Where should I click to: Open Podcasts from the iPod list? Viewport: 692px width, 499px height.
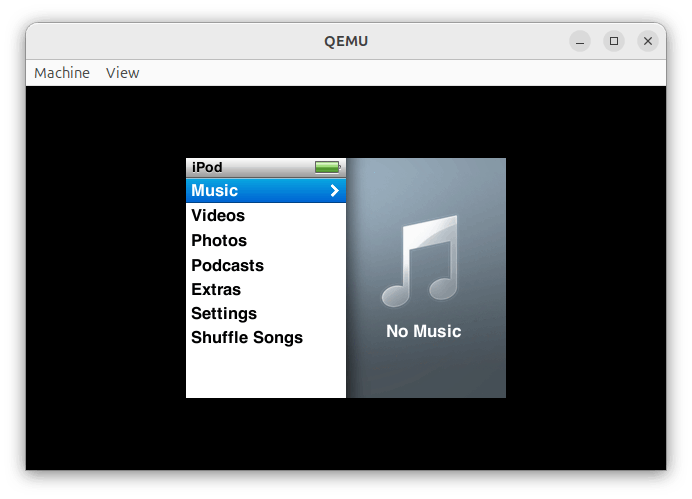click(266, 265)
